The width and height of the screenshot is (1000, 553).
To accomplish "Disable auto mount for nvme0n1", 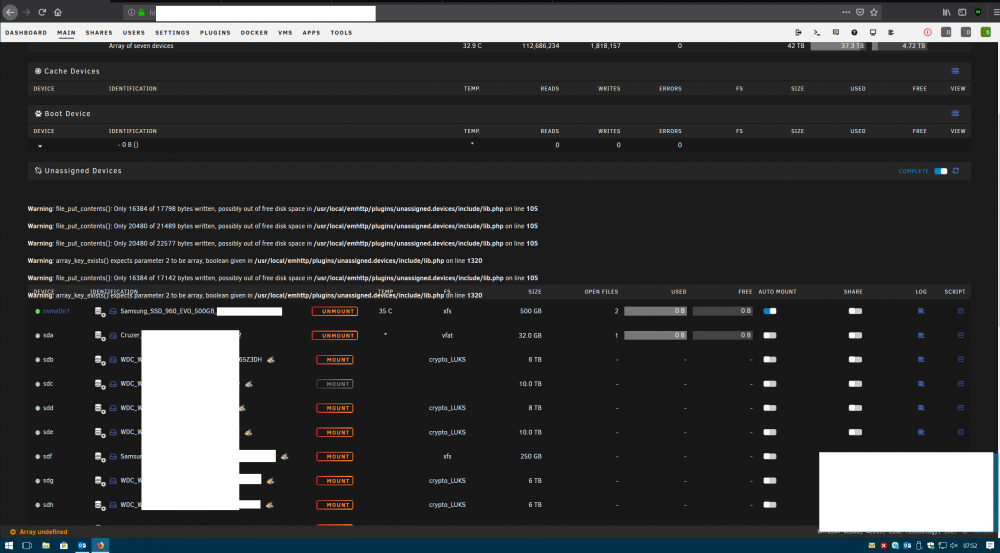I will pos(770,311).
